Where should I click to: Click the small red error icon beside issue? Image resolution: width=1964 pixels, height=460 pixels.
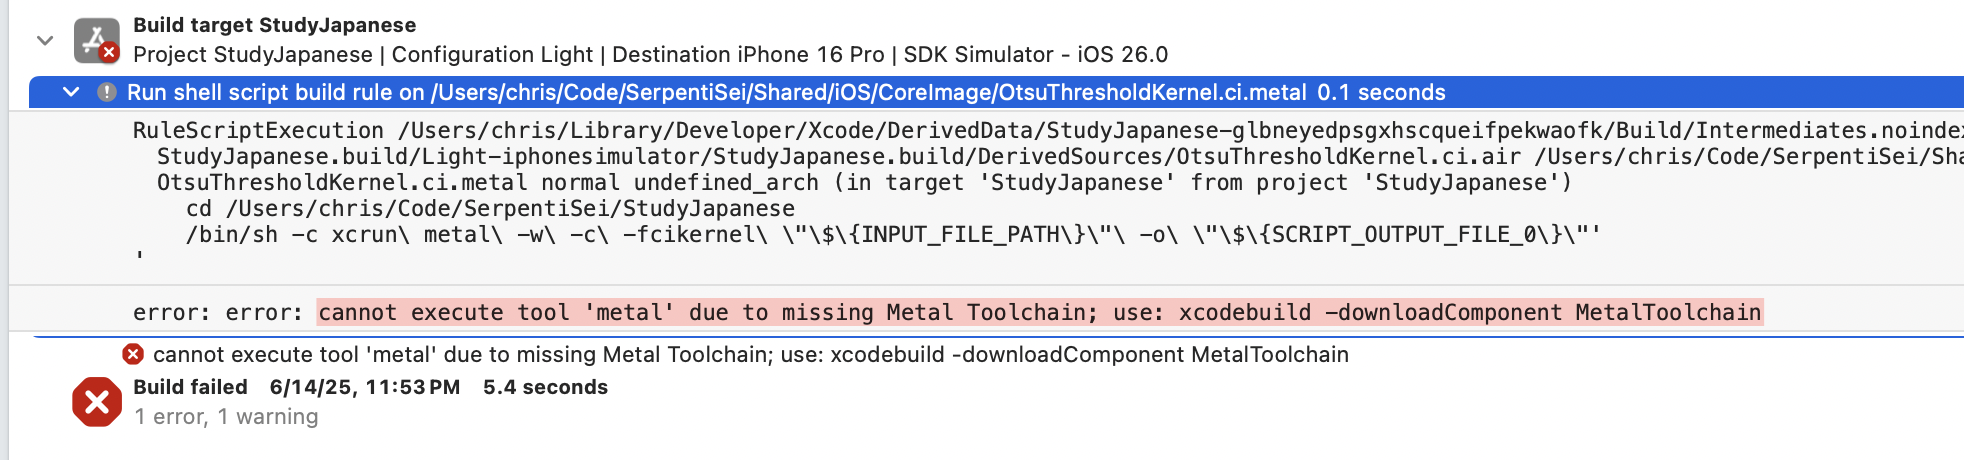133,354
